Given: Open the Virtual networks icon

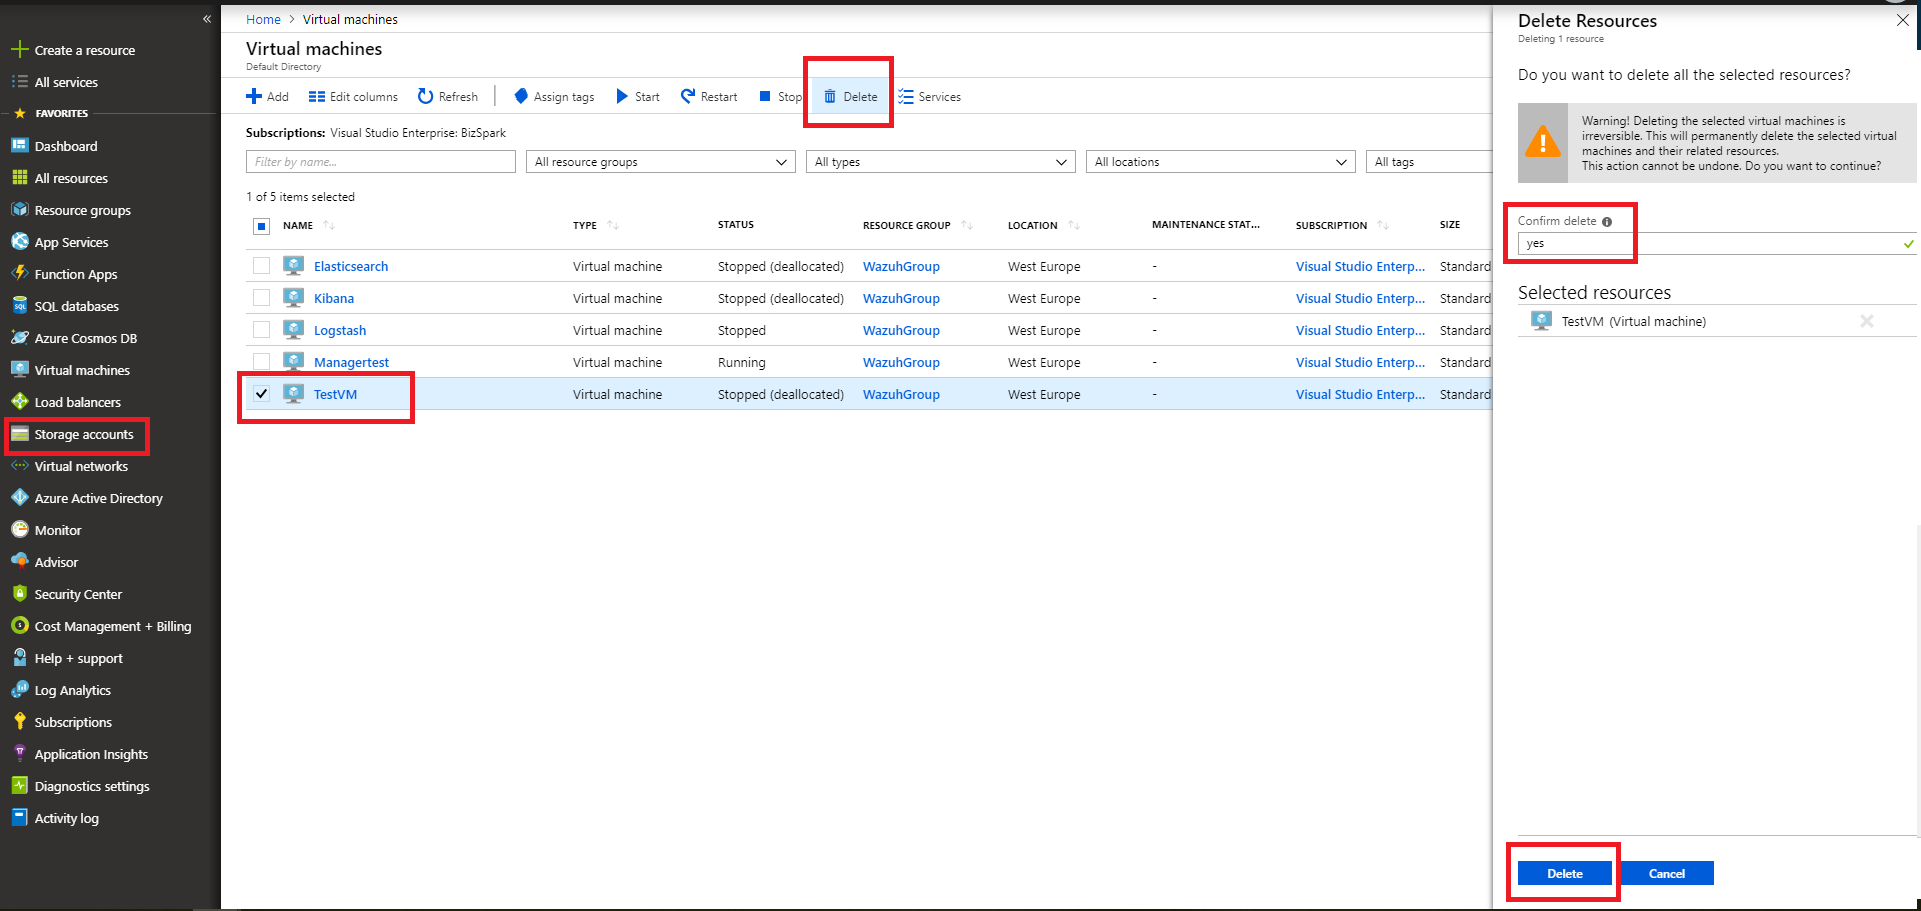Looking at the screenshot, I should 19,466.
